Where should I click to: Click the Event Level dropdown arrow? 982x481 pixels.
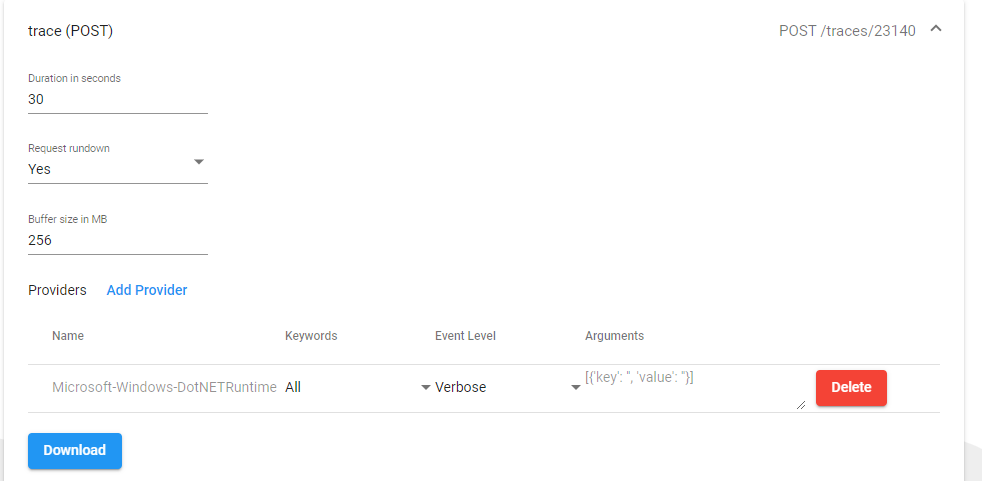pos(576,388)
